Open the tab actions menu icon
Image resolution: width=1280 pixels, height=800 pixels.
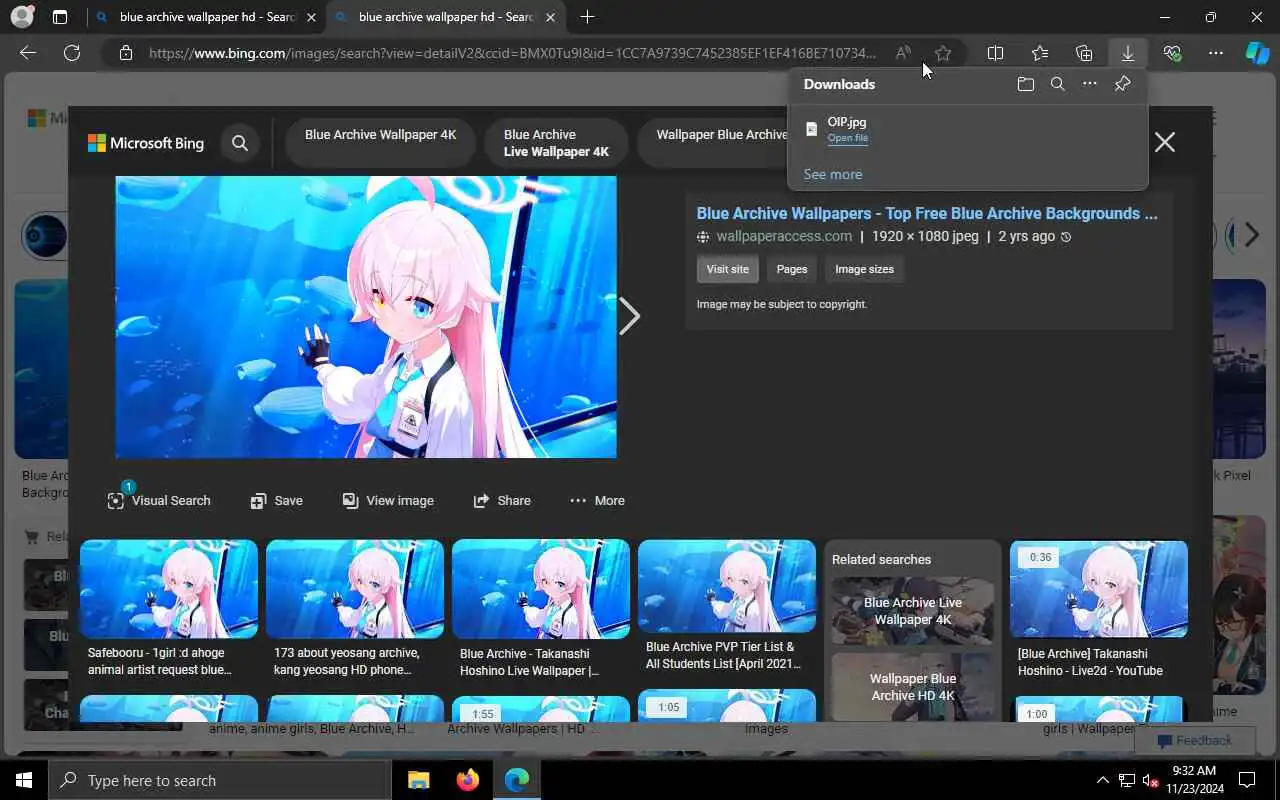[60, 17]
